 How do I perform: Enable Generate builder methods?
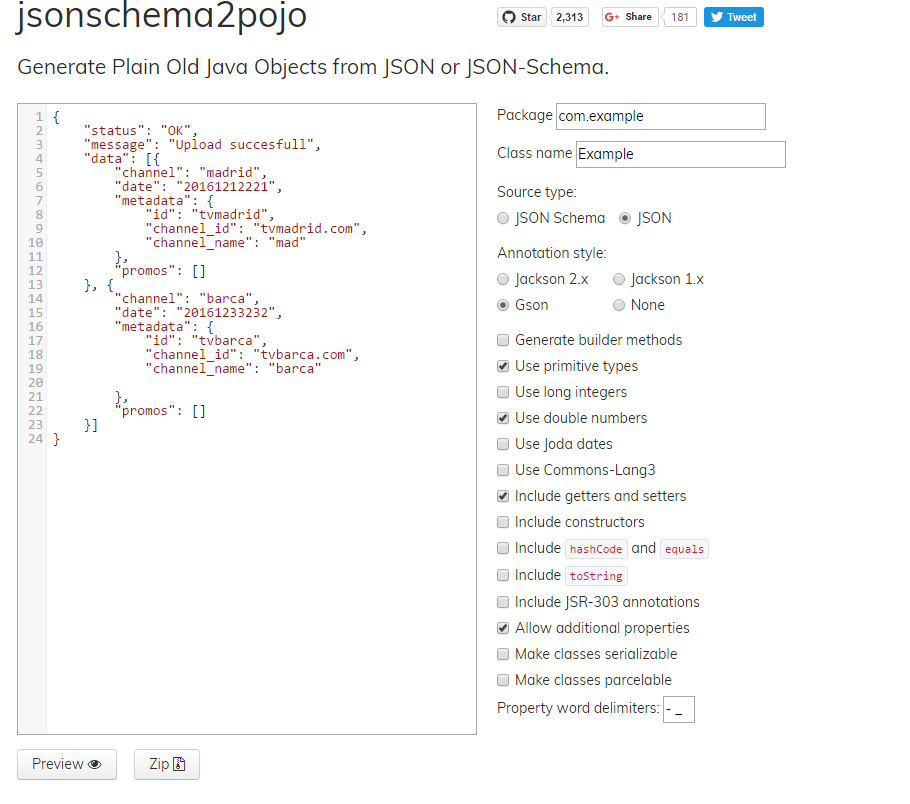(504, 340)
